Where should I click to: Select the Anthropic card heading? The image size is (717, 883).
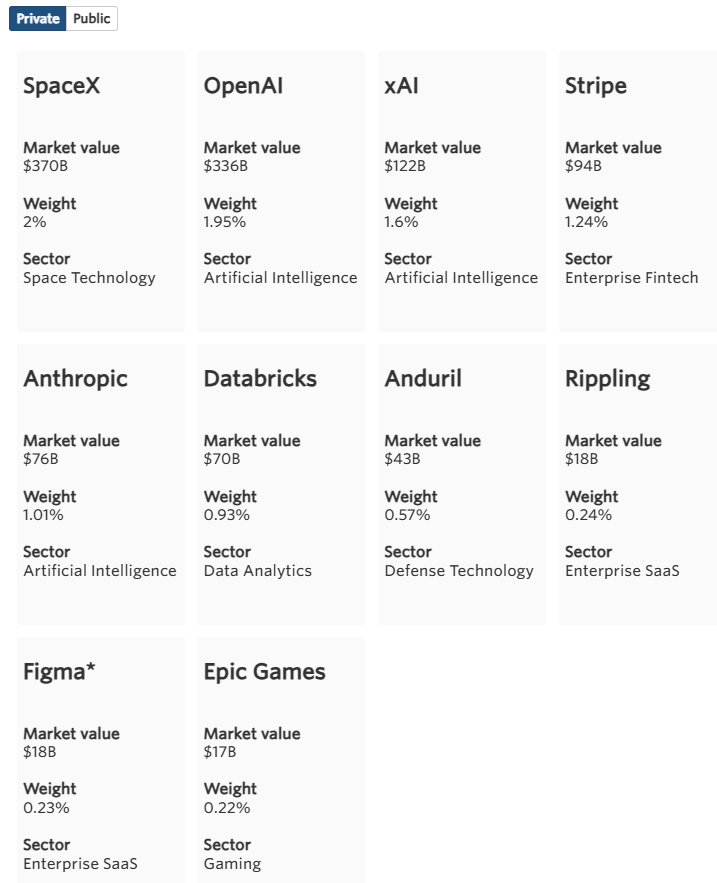[x=75, y=379]
